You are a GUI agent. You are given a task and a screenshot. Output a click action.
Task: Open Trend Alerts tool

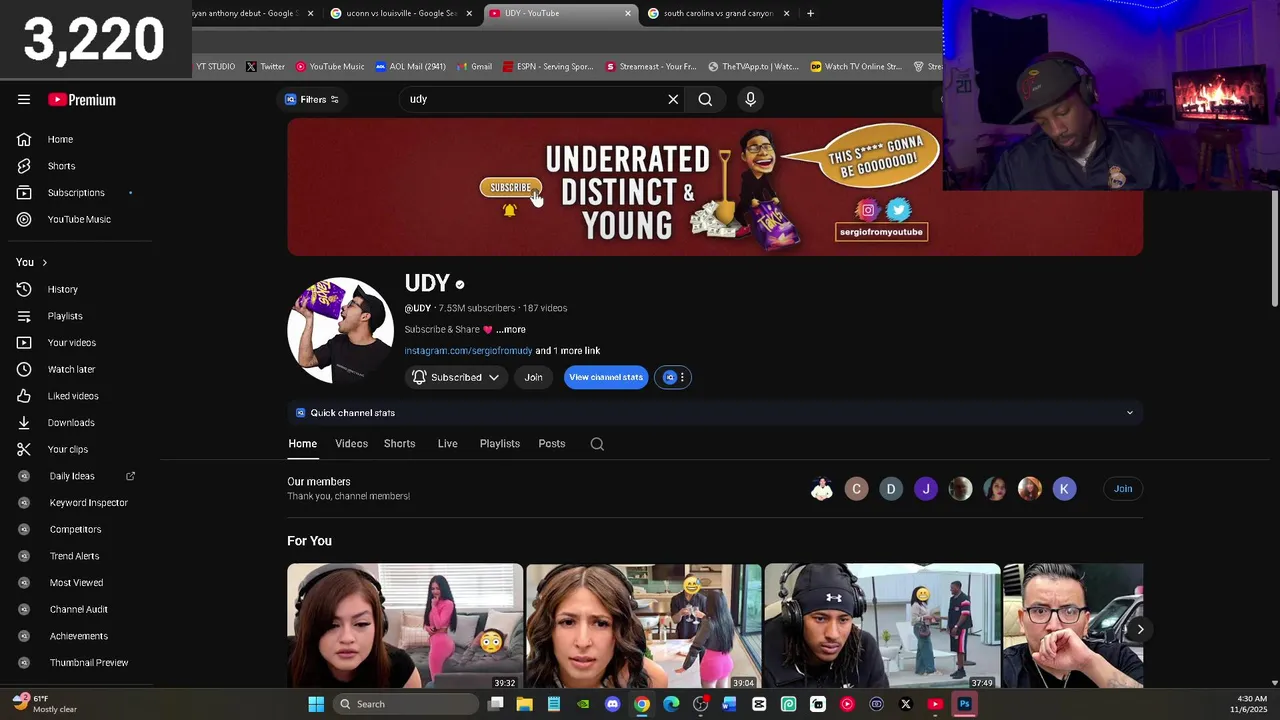(x=75, y=556)
